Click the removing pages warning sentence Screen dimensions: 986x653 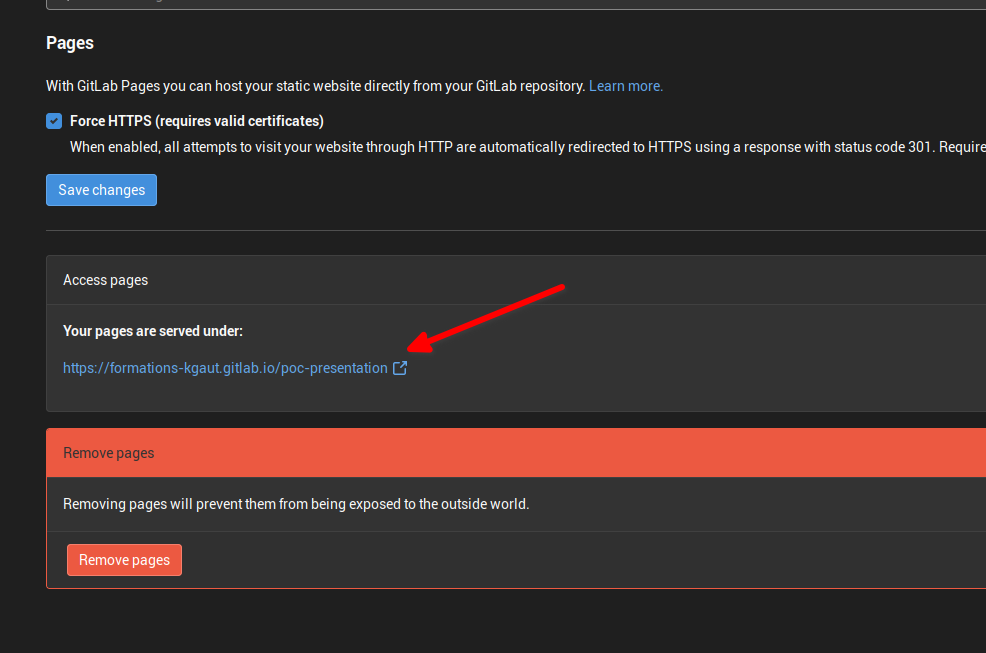(296, 504)
